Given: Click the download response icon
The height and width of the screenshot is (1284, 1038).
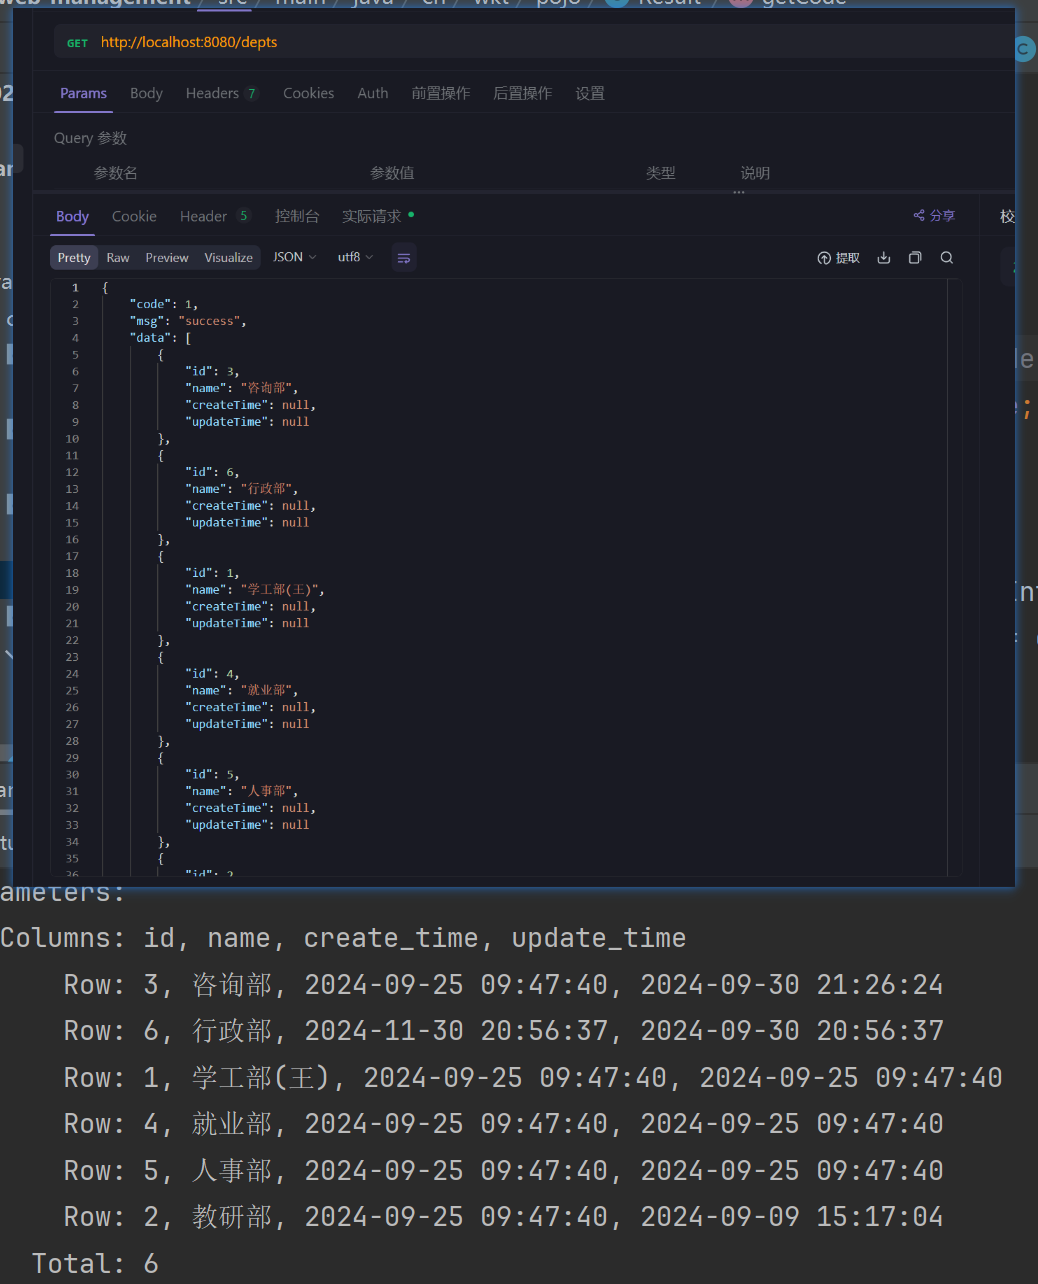Looking at the screenshot, I should pos(884,258).
